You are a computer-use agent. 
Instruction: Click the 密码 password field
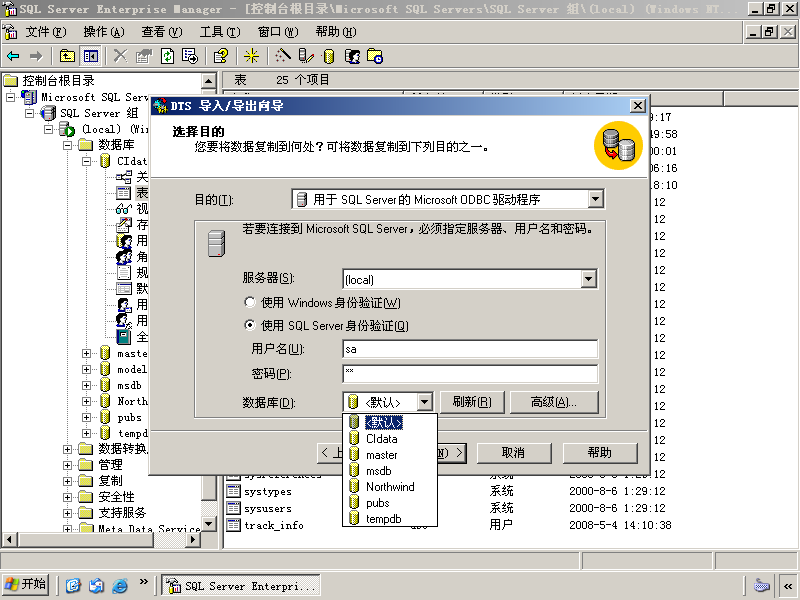(x=470, y=373)
